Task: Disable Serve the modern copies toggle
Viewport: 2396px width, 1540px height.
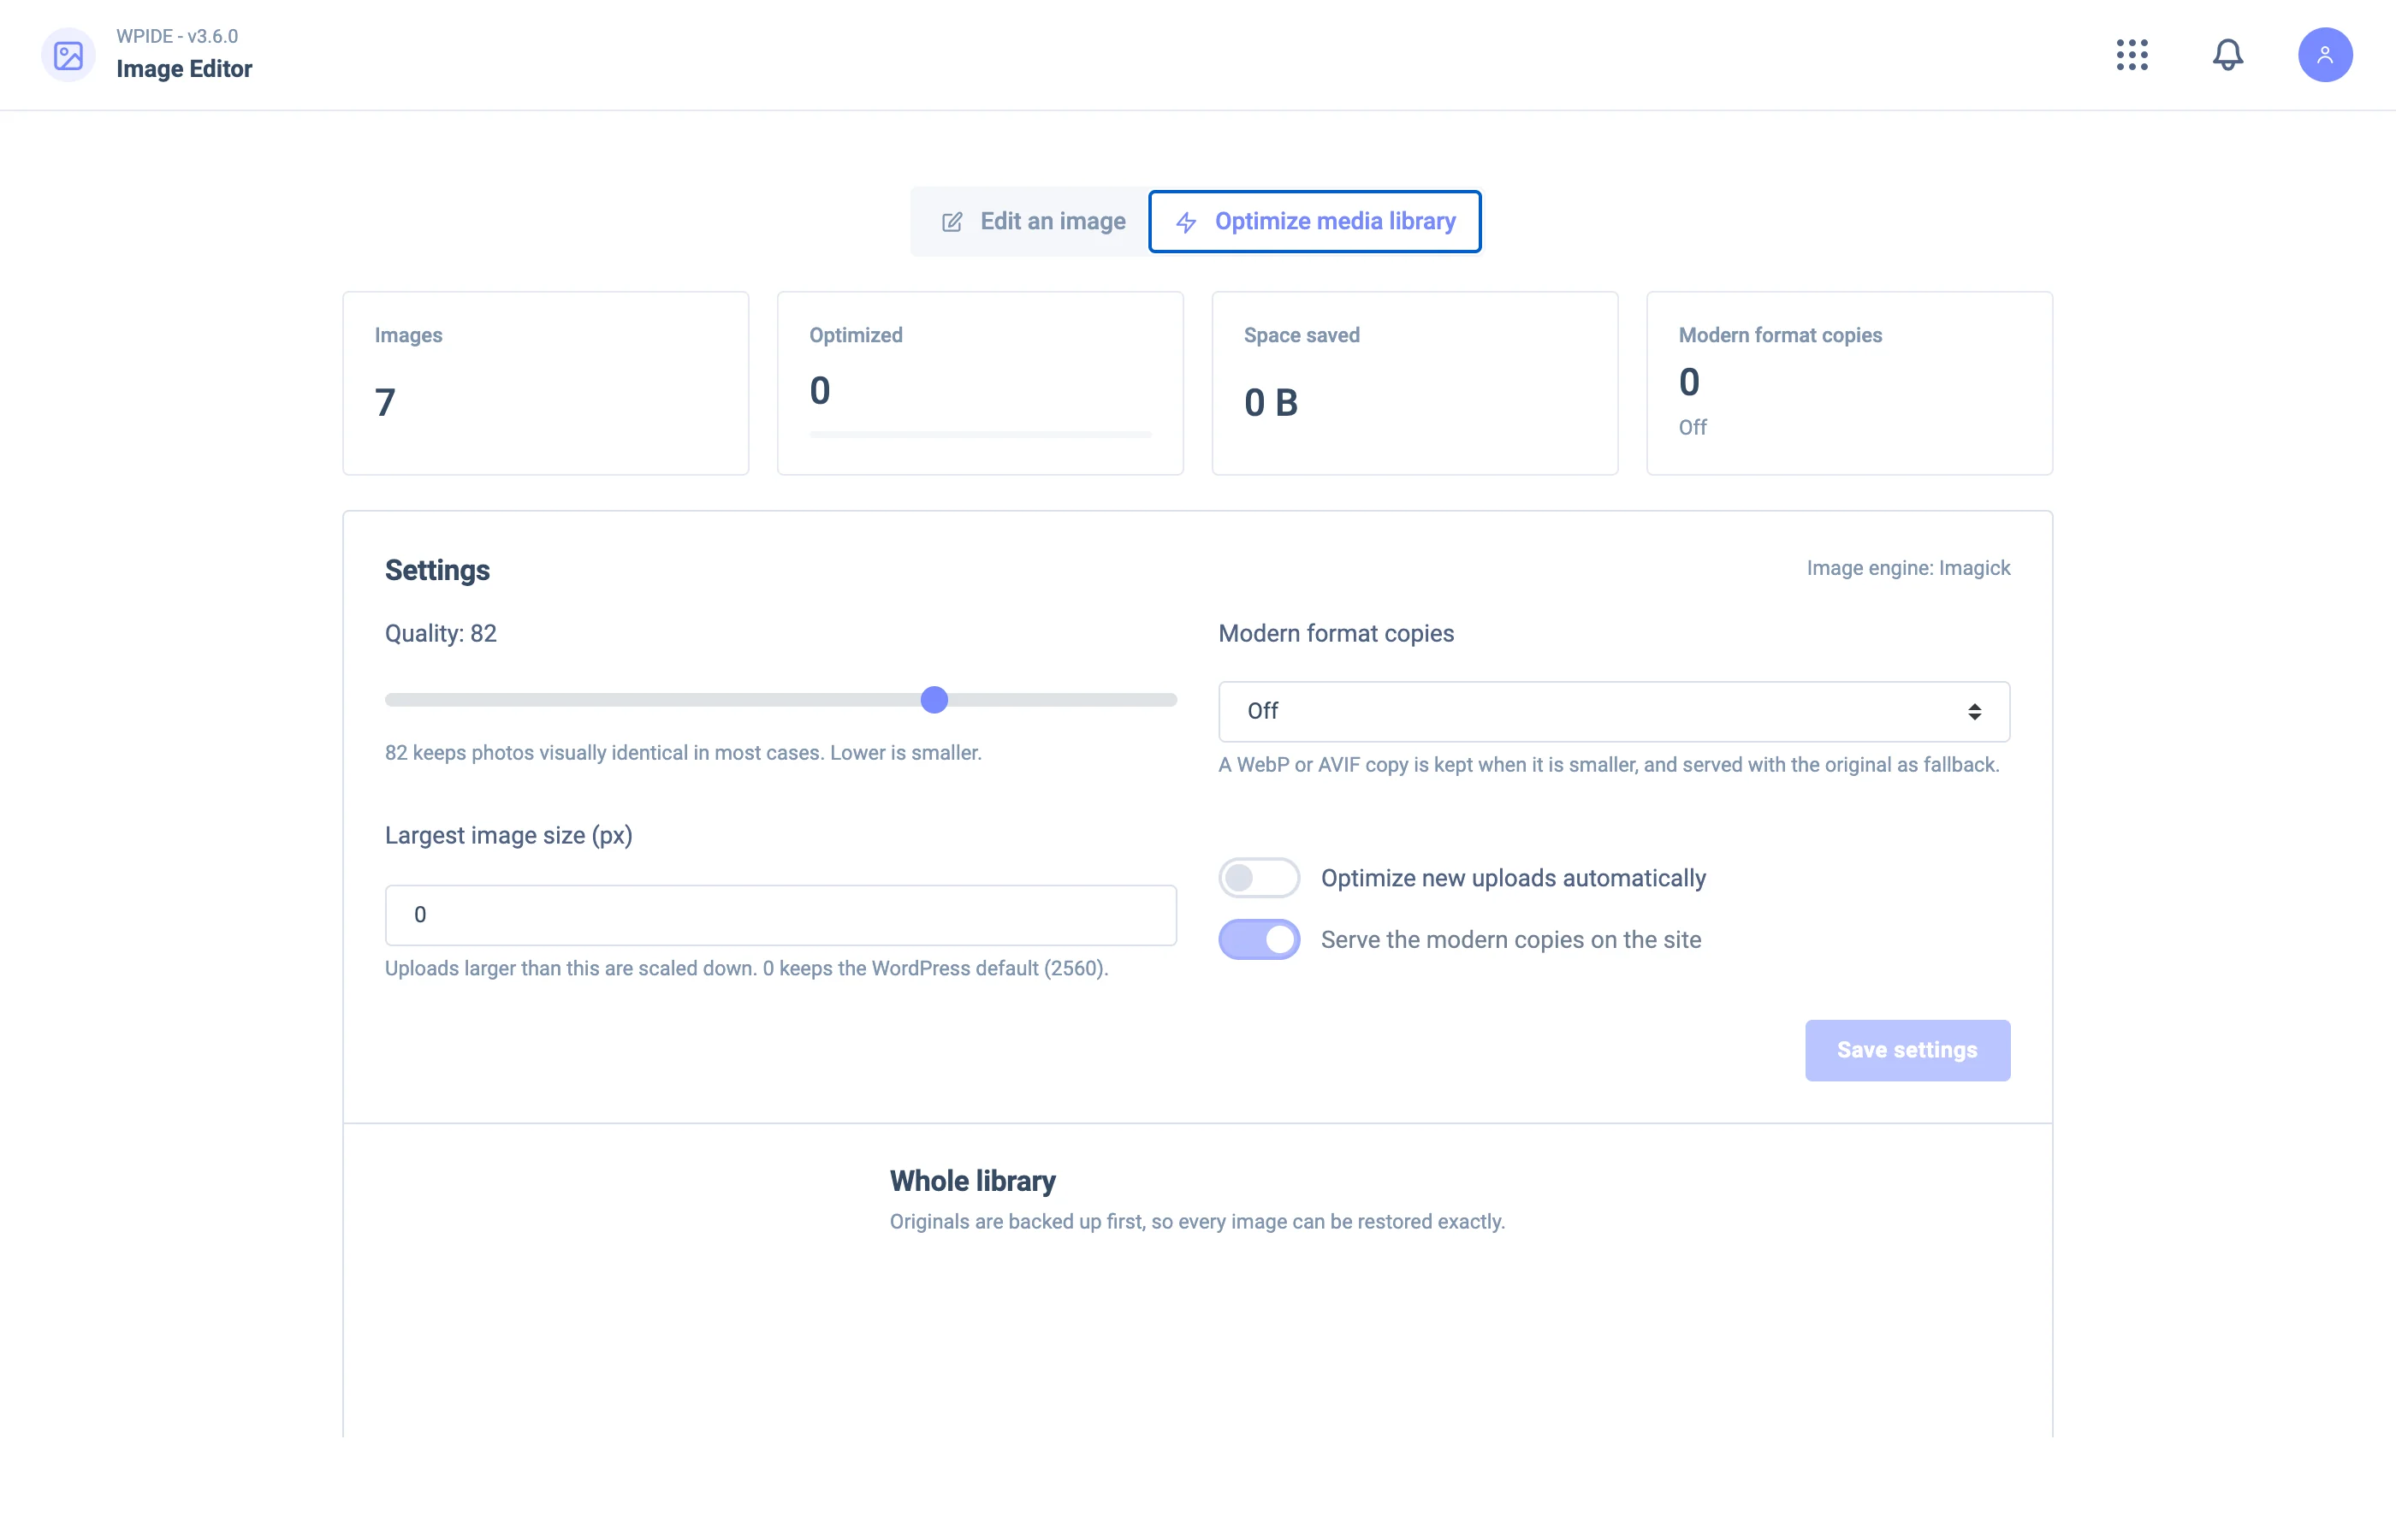Action: pyautogui.click(x=1258, y=940)
